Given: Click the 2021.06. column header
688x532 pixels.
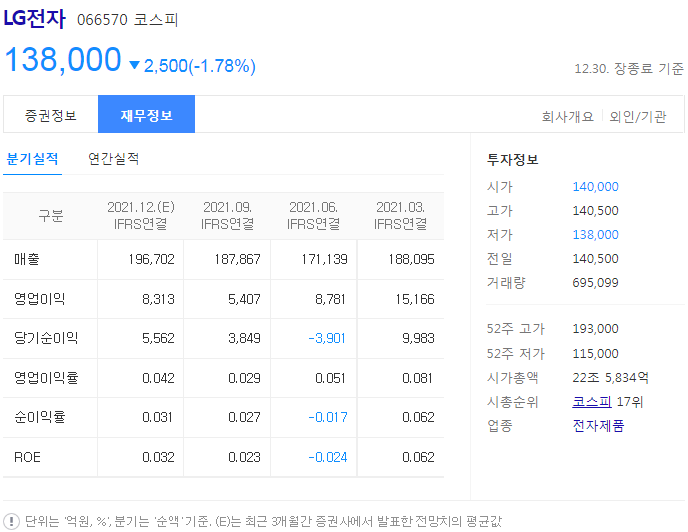Looking at the screenshot, I should click(x=313, y=216).
